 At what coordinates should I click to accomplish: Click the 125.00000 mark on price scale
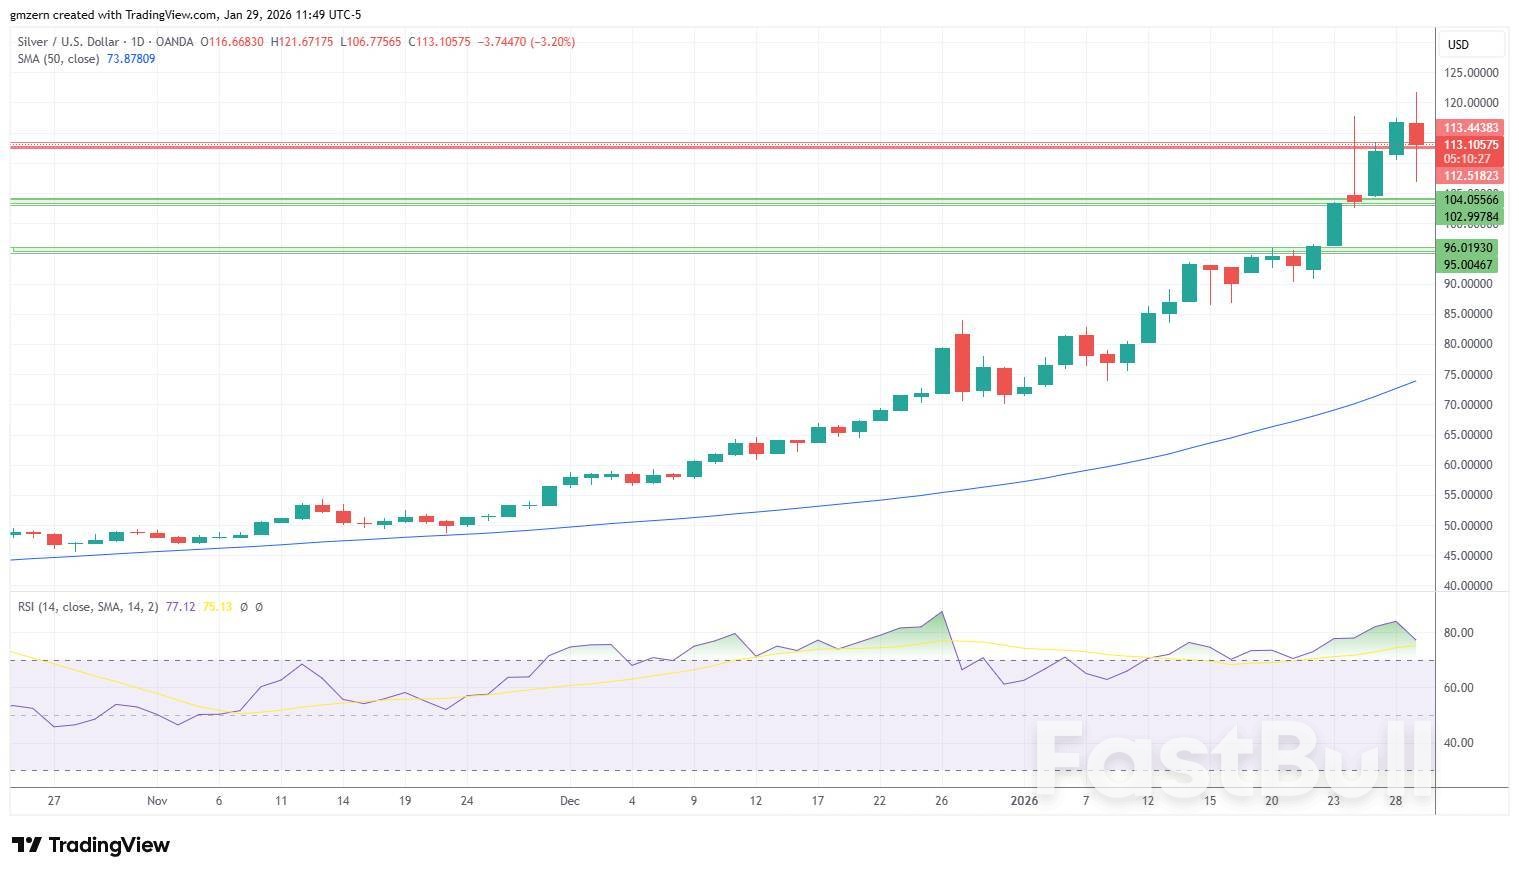pyautogui.click(x=1470, y=73)
